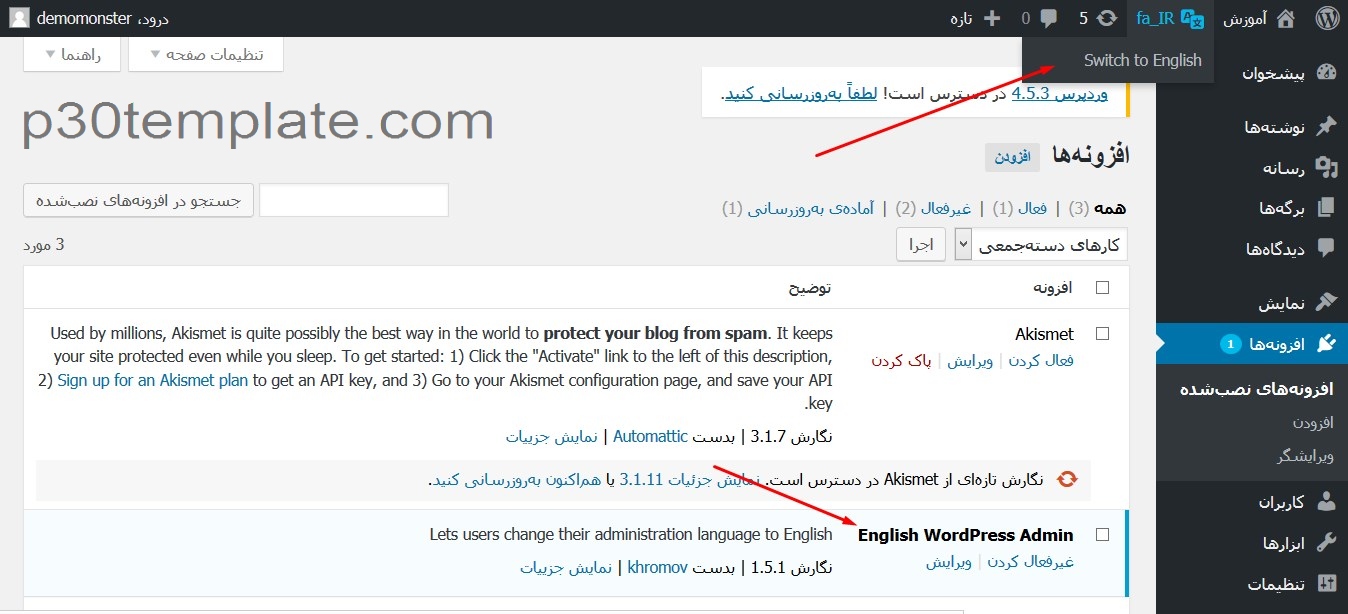Choose Switch to English from the language menu

(x=1143, y=60)
